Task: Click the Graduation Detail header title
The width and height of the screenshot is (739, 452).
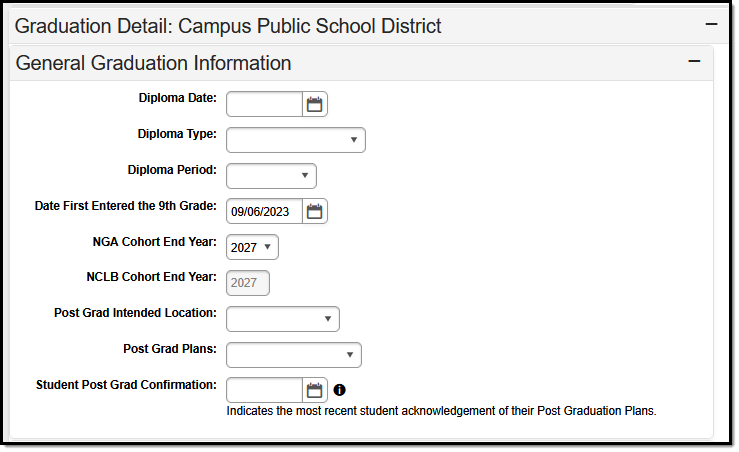Action: pyautogui.click(x=228, y=25)
